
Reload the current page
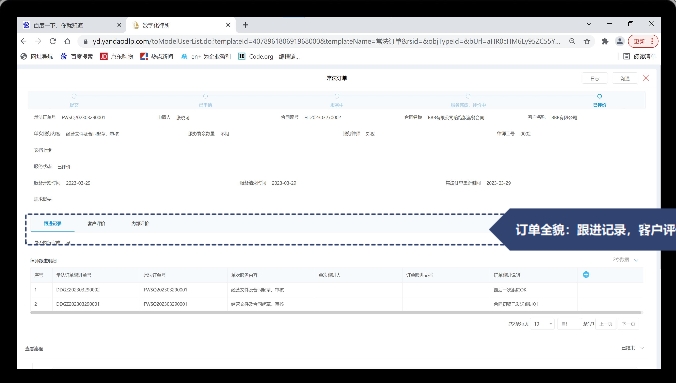pos(53,41)
